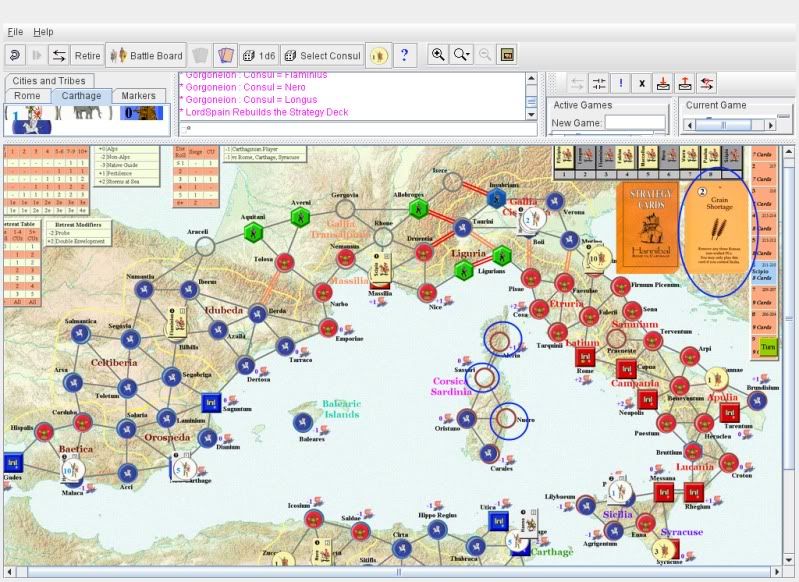The width and height of the screenshot is (799, 582).
Task: Switch to the Rome tab
Action: point(28,95)
